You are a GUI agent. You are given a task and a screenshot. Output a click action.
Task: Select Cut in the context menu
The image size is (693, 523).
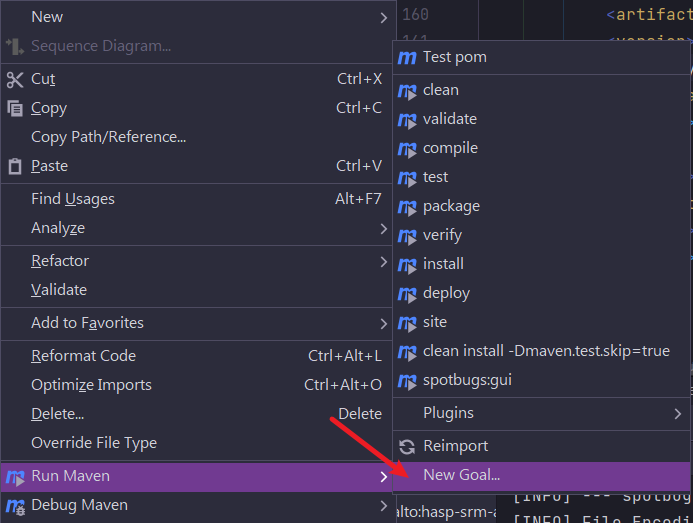tap(197, 79)
